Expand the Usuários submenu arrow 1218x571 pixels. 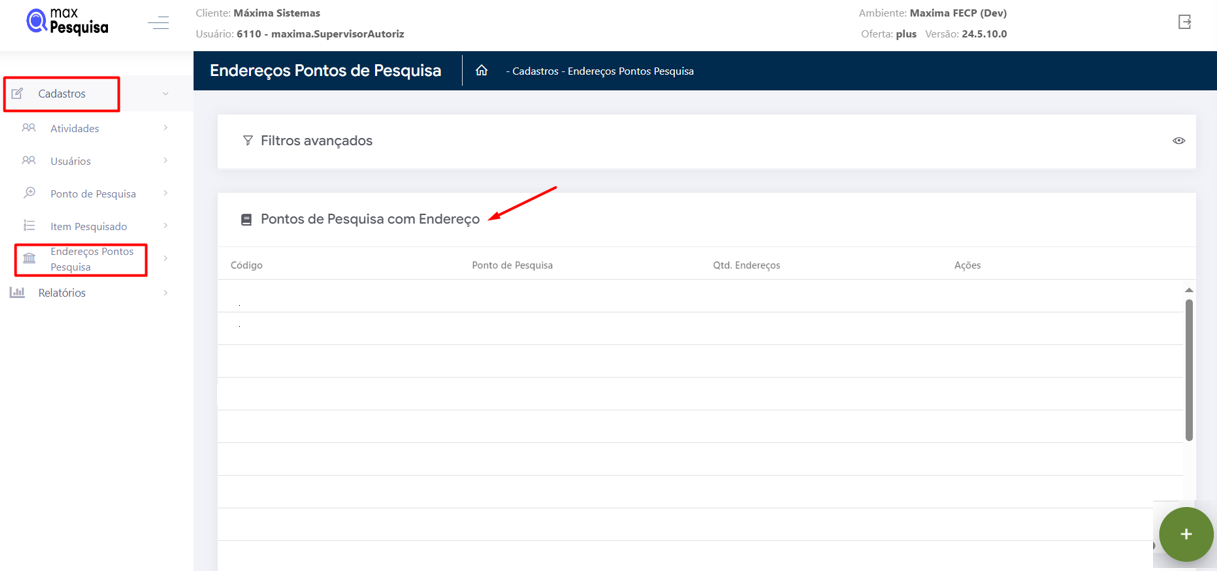click(x=165, y=161)
